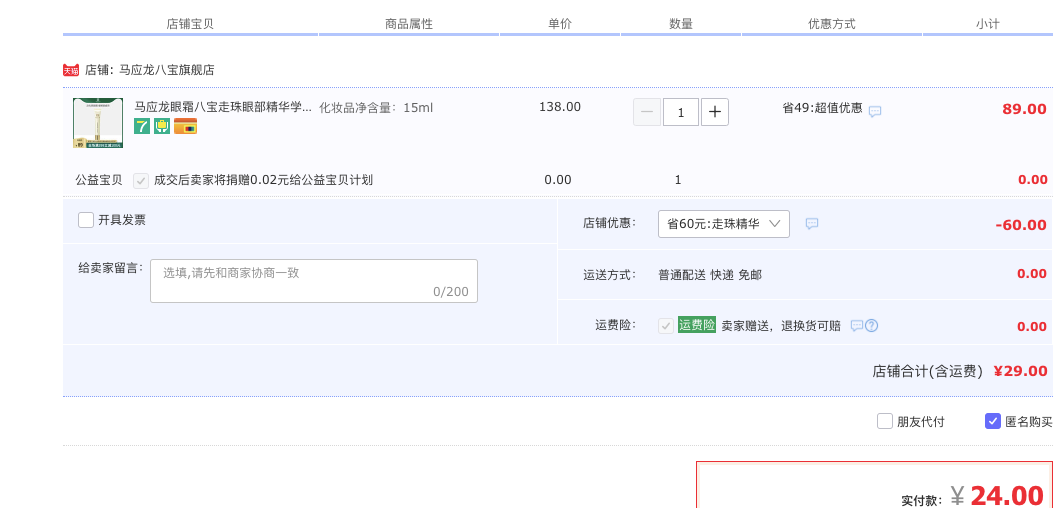Increase quantity with the plus button
Viewport: 1053px width, 508px height.
tap(715, 112)
